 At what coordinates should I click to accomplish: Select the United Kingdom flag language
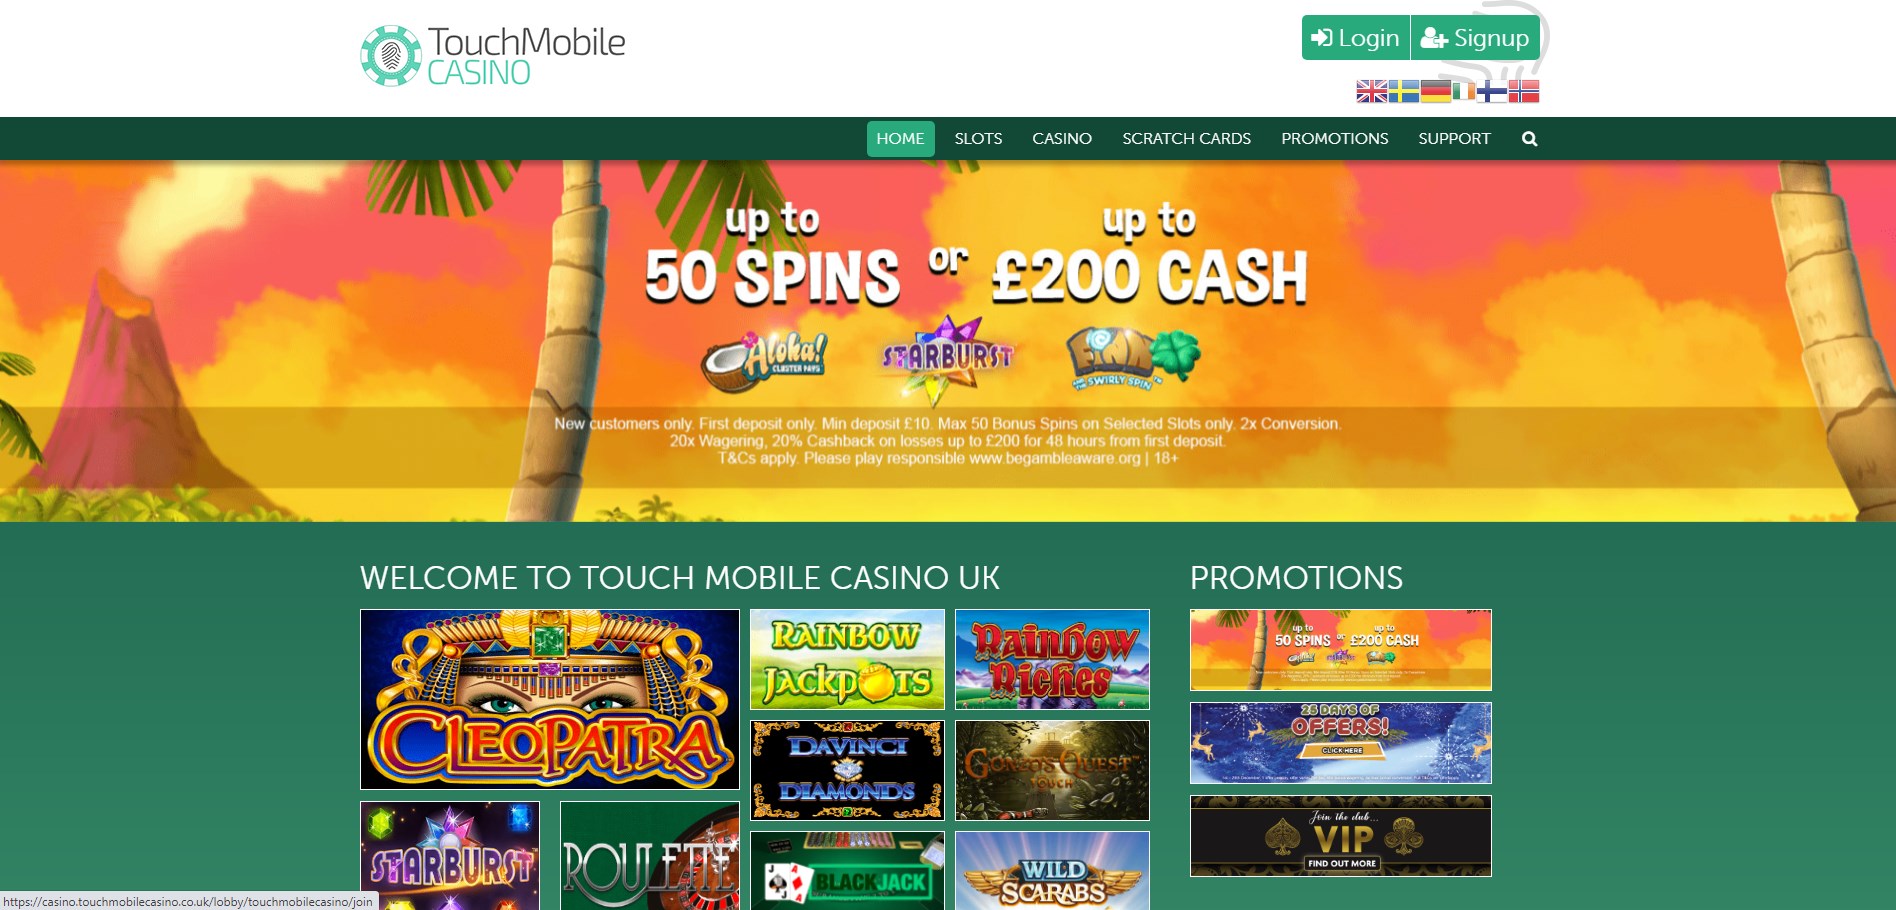coord(1371,92)
